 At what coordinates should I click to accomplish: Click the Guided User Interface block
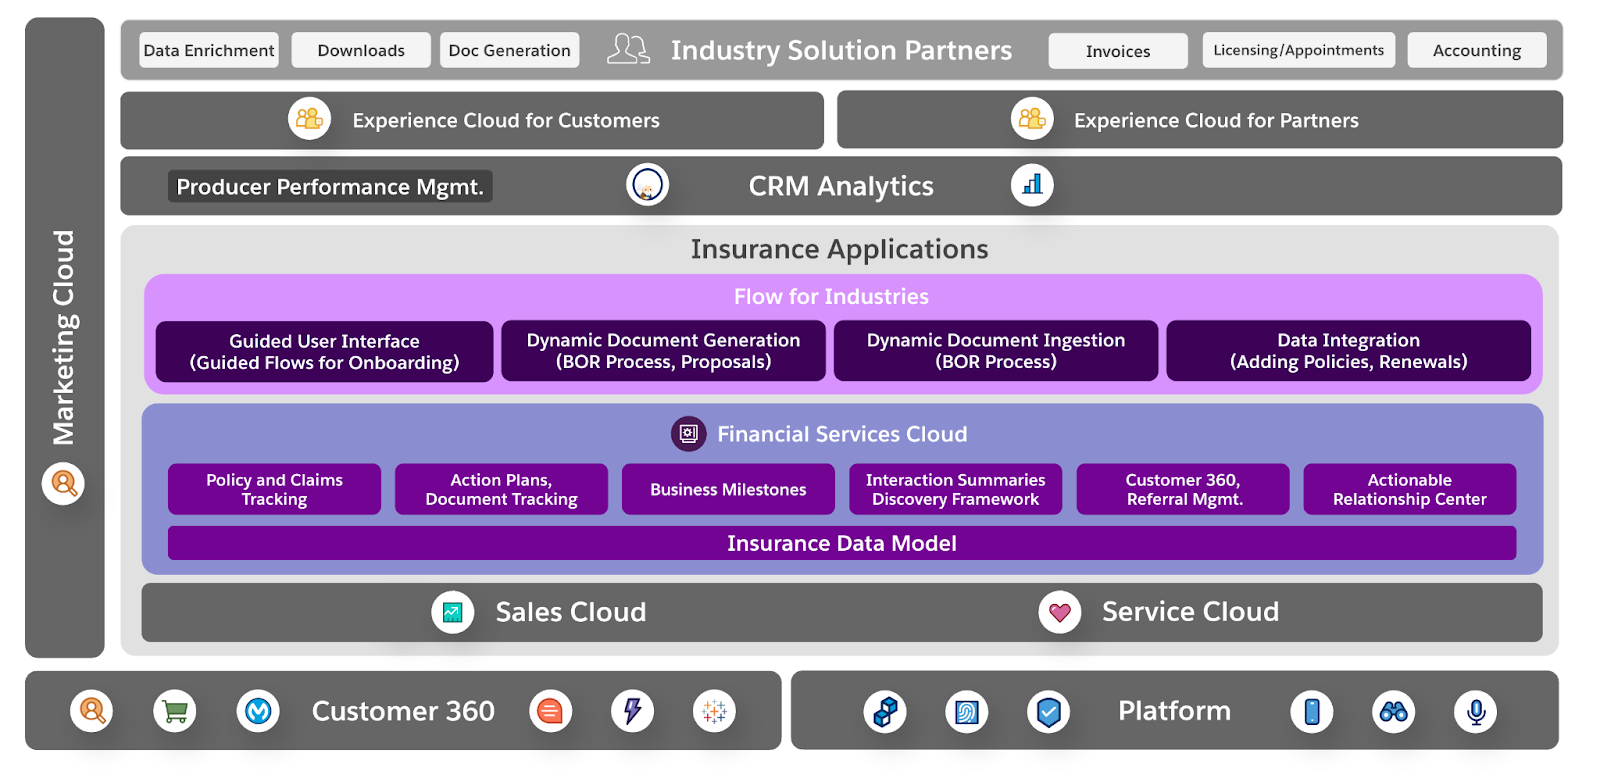pyautogui.click(x=325, y=351)
